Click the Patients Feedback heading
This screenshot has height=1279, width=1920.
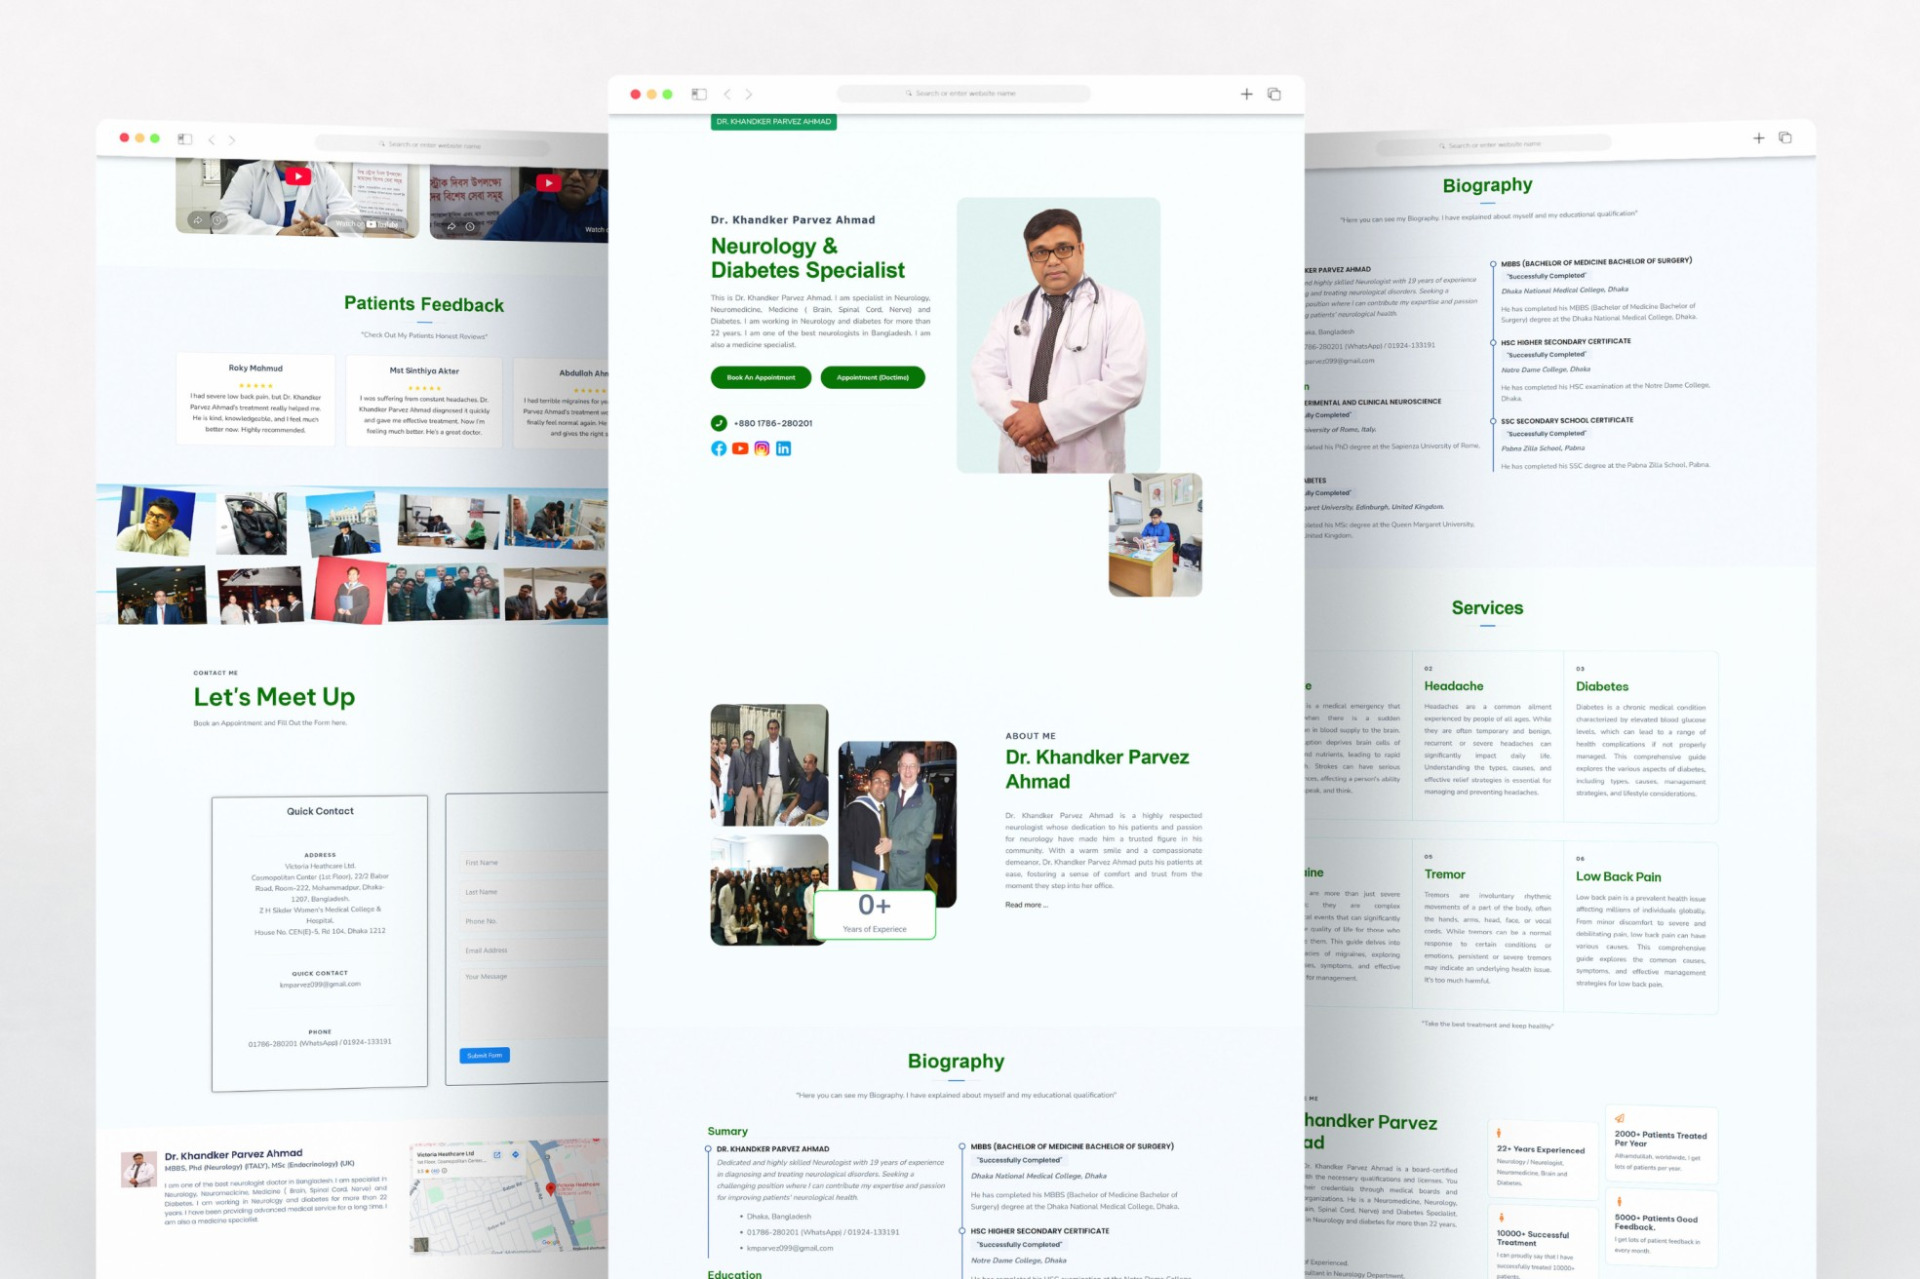424,304
